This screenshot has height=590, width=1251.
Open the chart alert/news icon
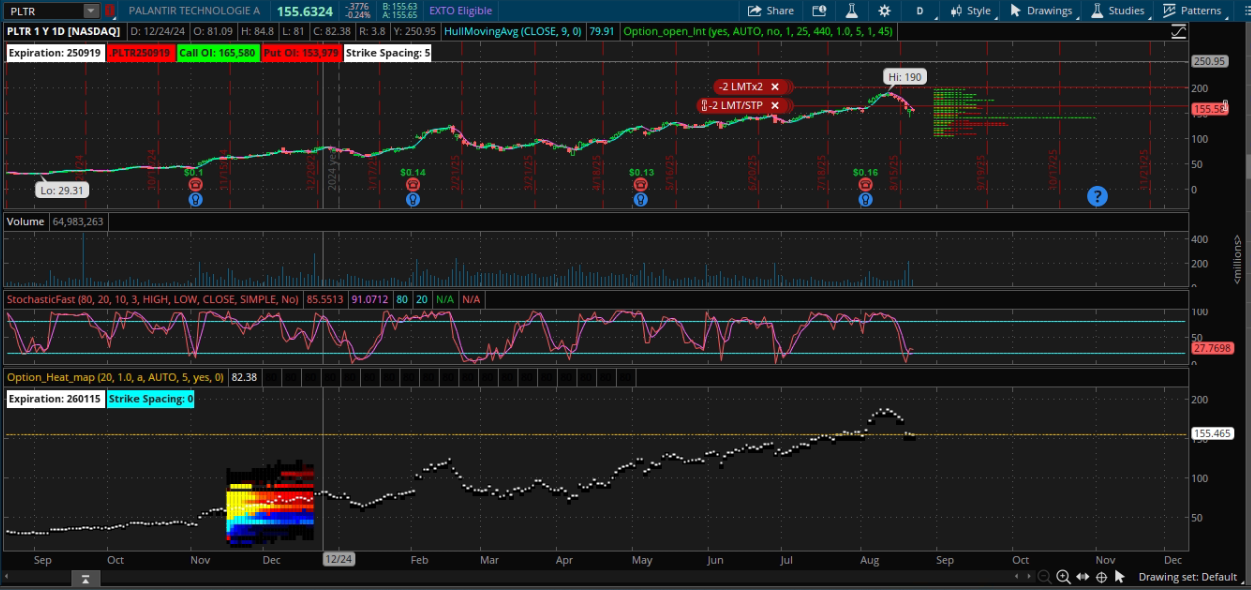tap(820, 11)
